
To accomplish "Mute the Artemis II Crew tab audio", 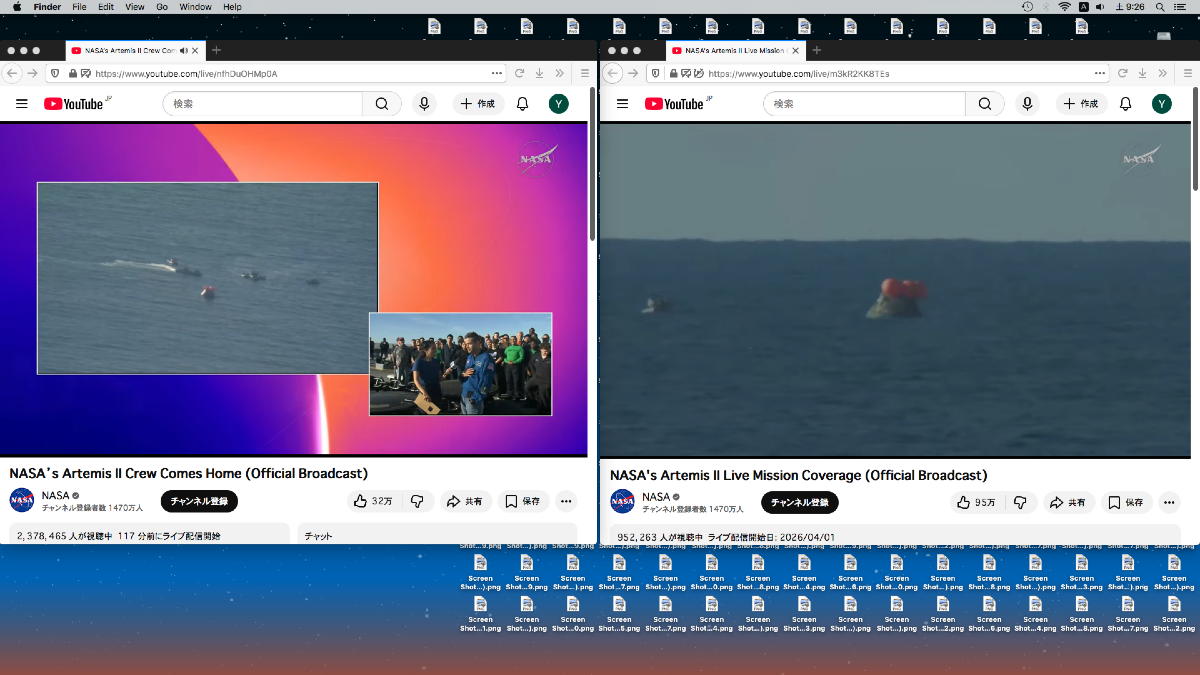I will coord(183,50).
